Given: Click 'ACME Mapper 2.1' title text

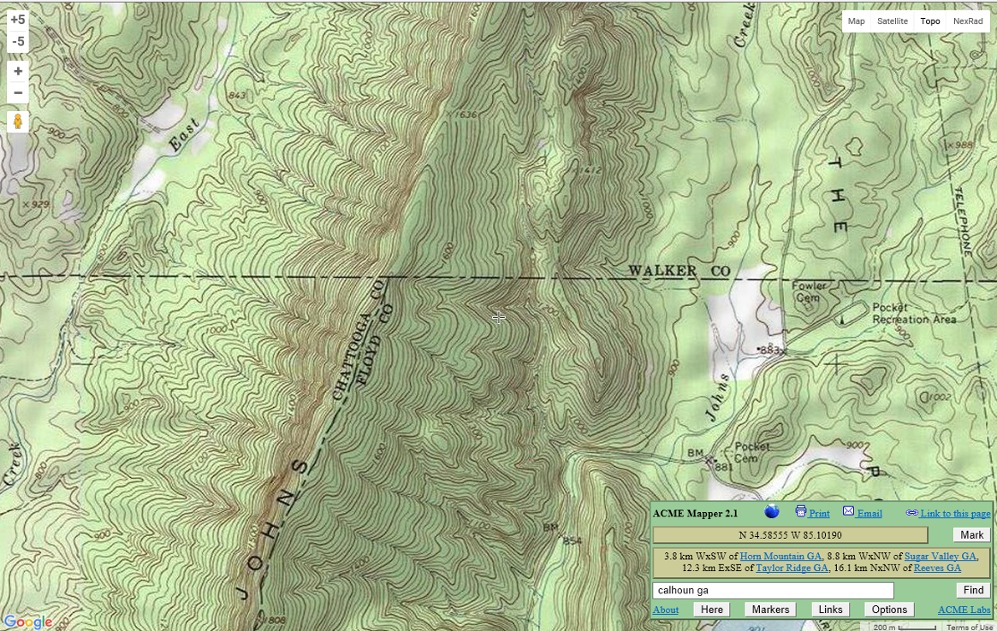Looking at the screenshot, I should [695, 513].
